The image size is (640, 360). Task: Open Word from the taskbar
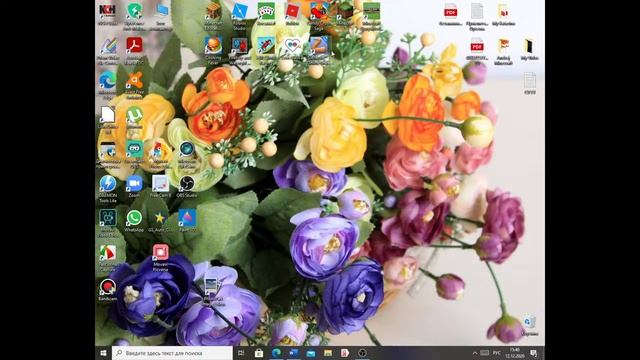293,353
